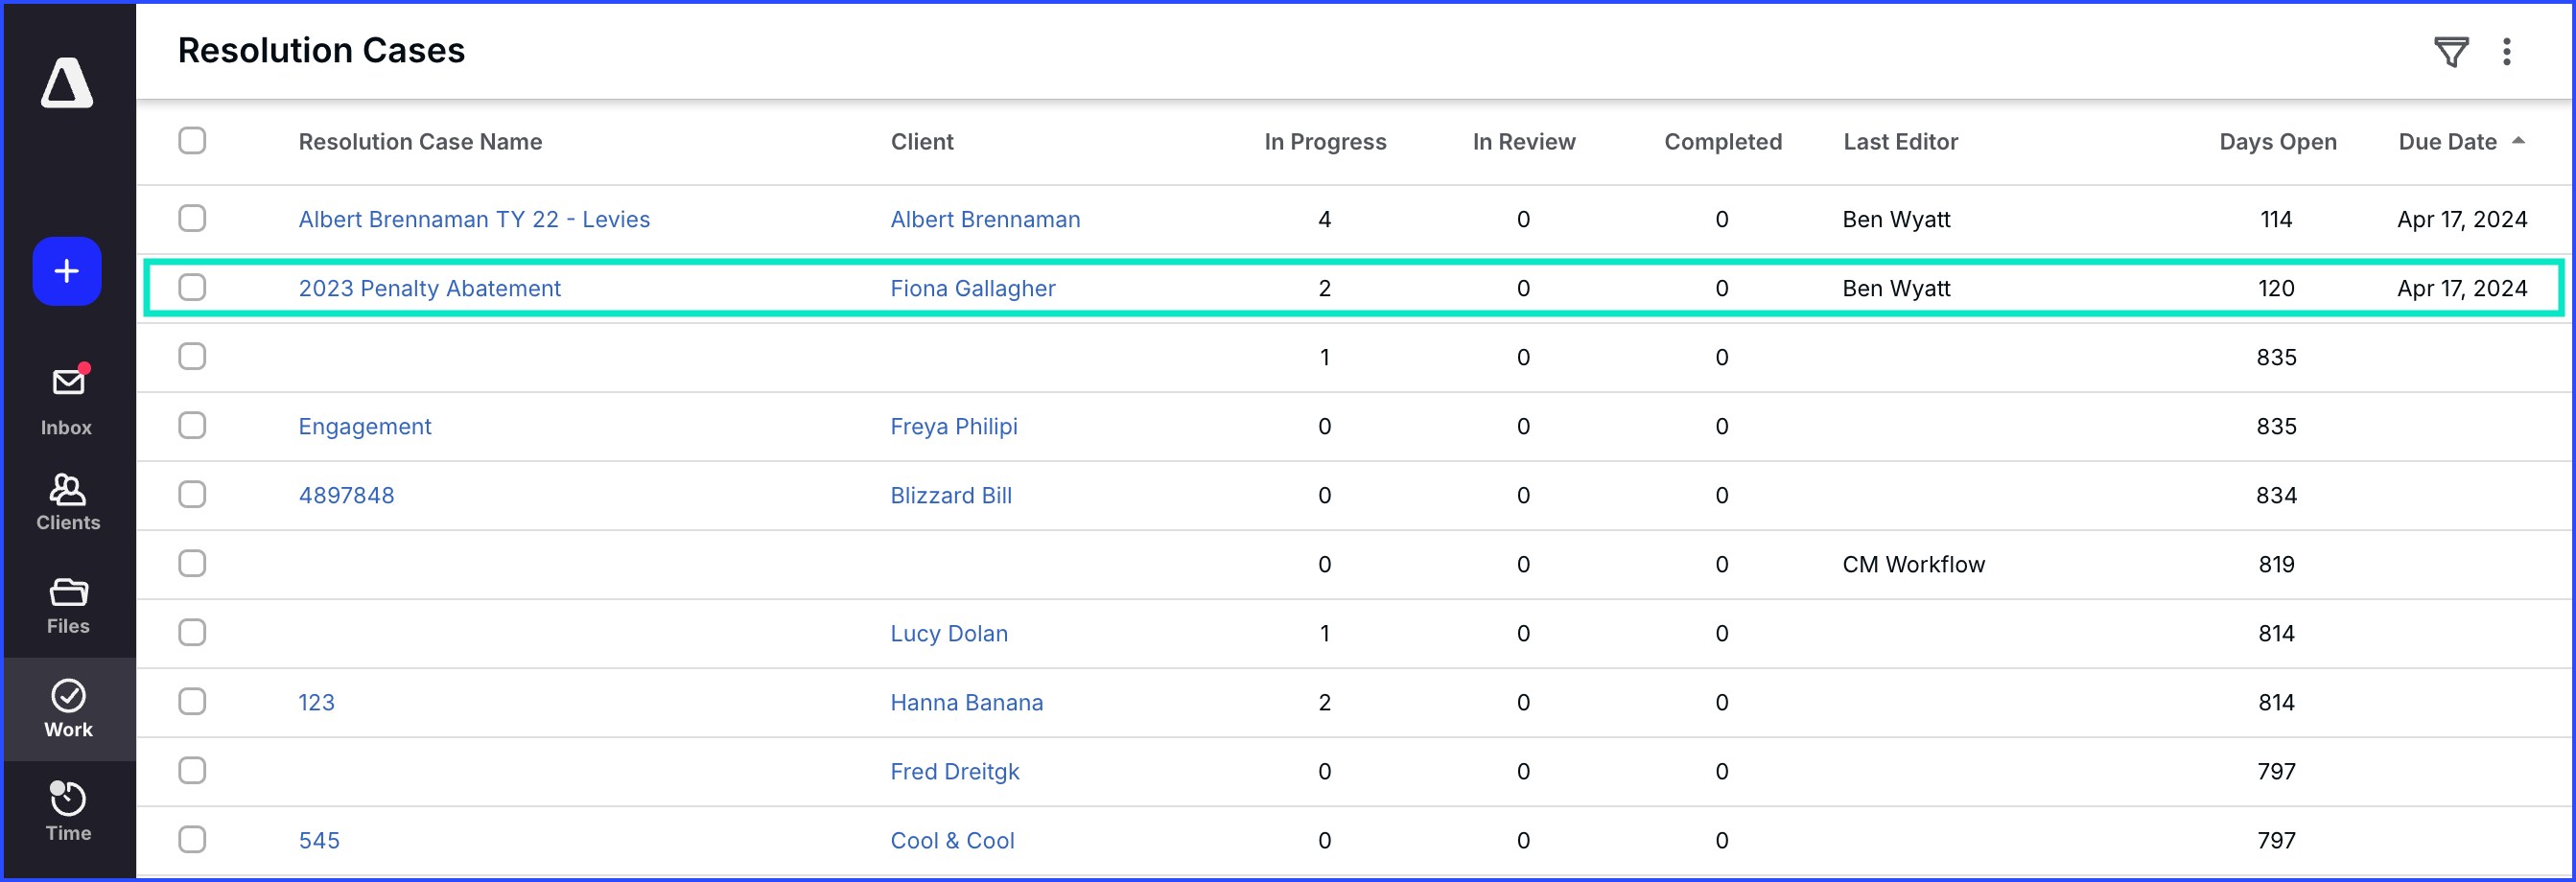Check the 2023 Penalty Abatement row
Viewport: 2576px width, 882px height.
192,288
